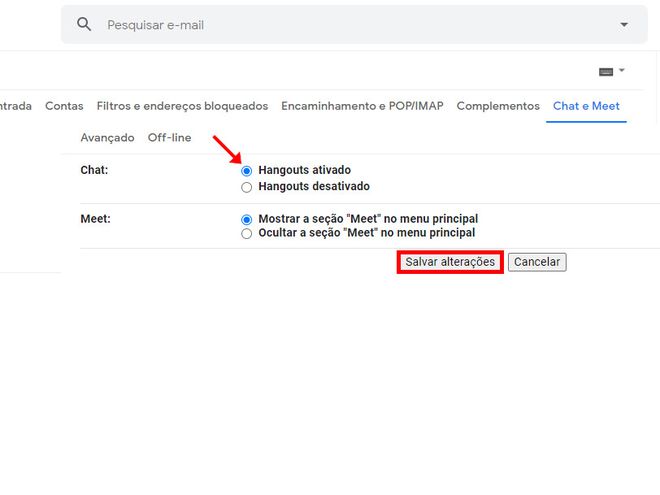
Task: Click the search magnifier icon
Action: point(84,24)
